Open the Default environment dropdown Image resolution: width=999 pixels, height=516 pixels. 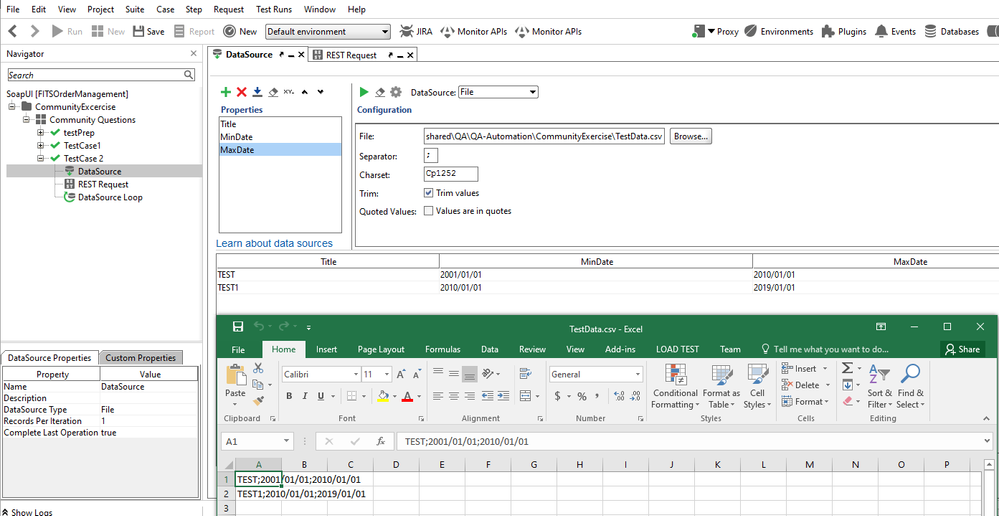pyautogui.click(x=327, y=32)
